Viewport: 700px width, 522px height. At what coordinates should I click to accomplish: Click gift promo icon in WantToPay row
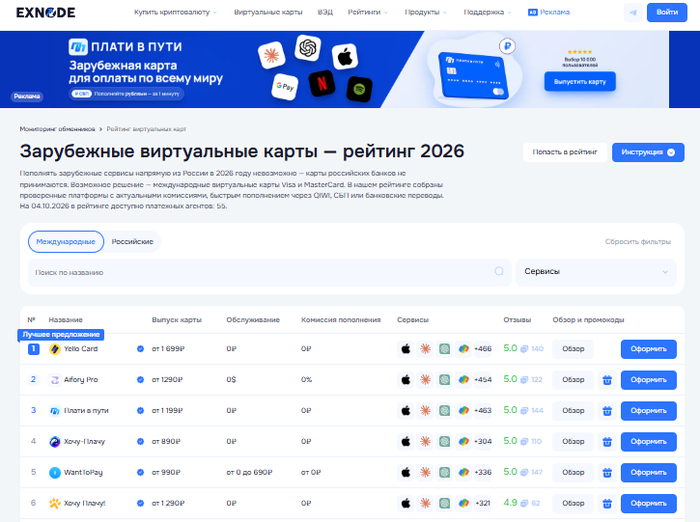click(x=607, y=472)
